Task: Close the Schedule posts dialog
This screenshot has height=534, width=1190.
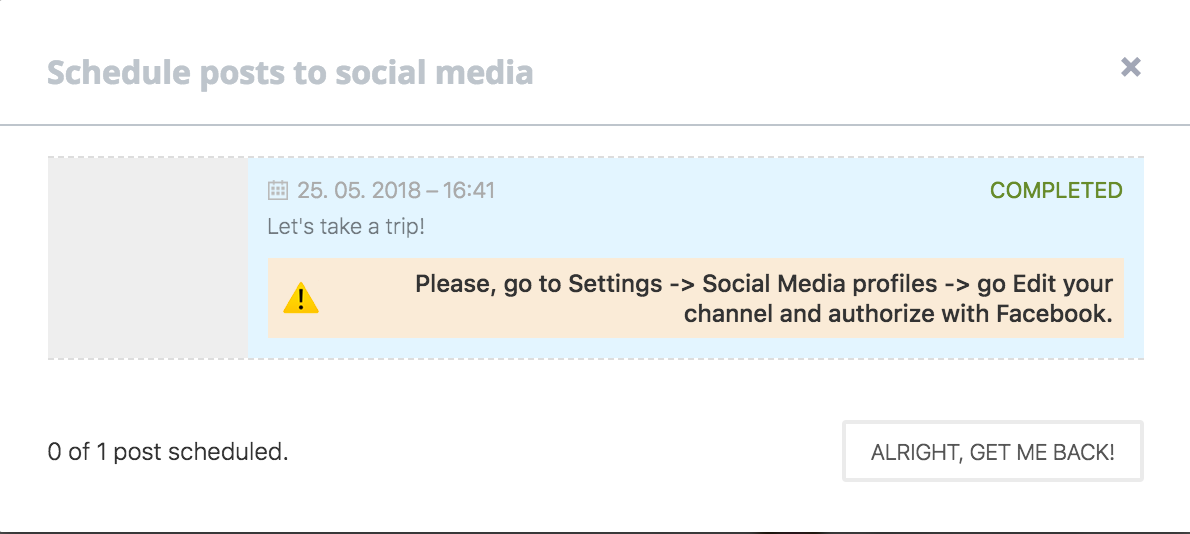Action: [x=1131, y=67]
